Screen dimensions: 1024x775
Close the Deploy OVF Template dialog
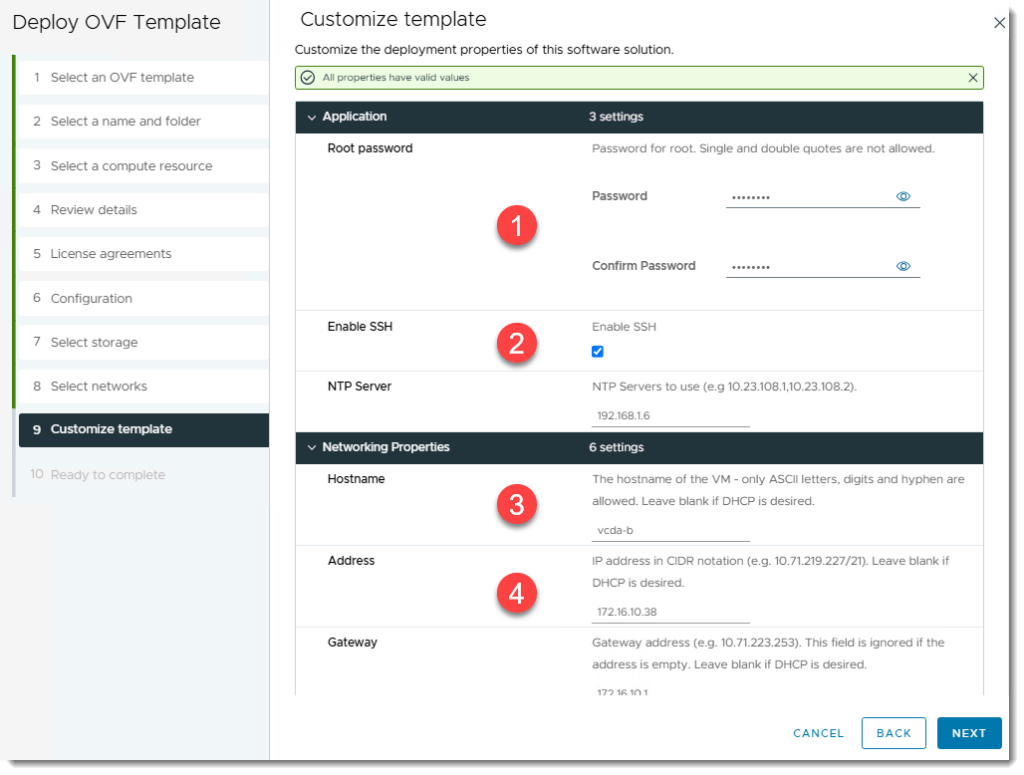click(x=999, y=23)
